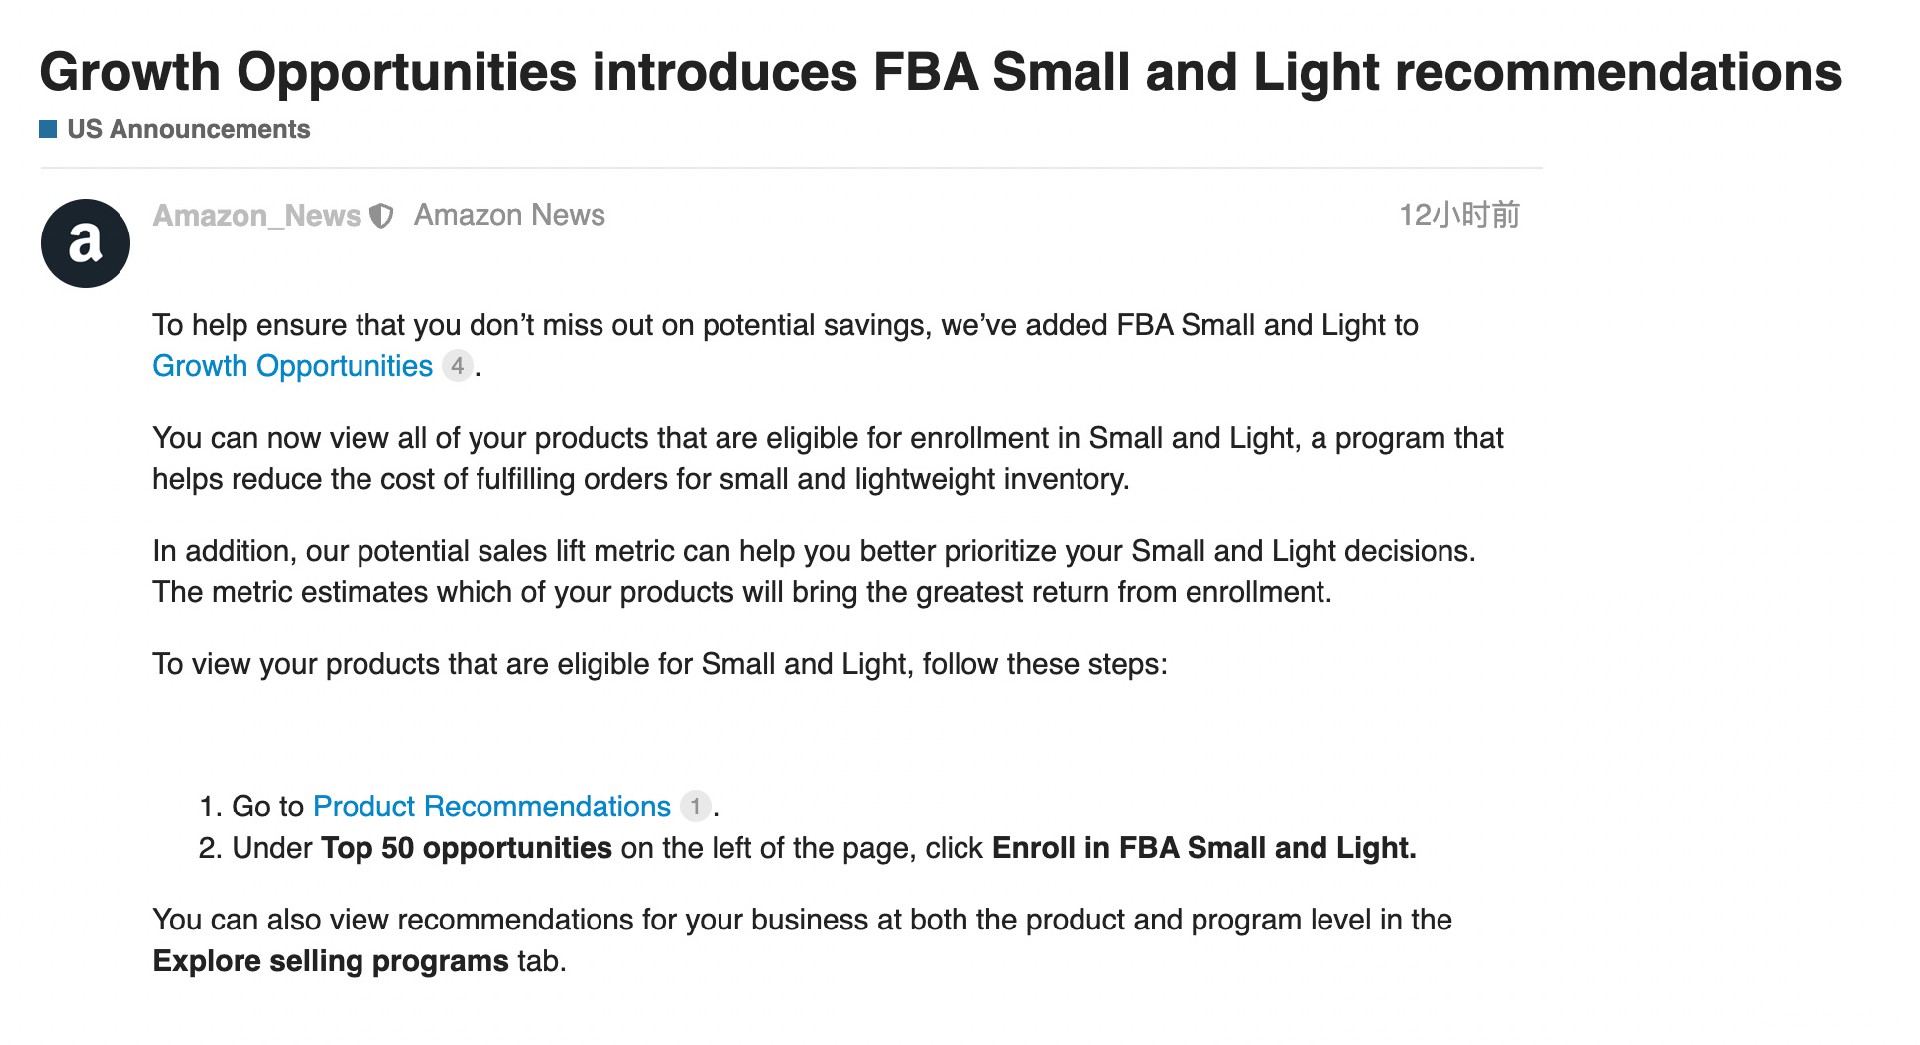Click the click-count badge showing 1
This screenshot has width=1920, height=1045.
tap(695, 806)
